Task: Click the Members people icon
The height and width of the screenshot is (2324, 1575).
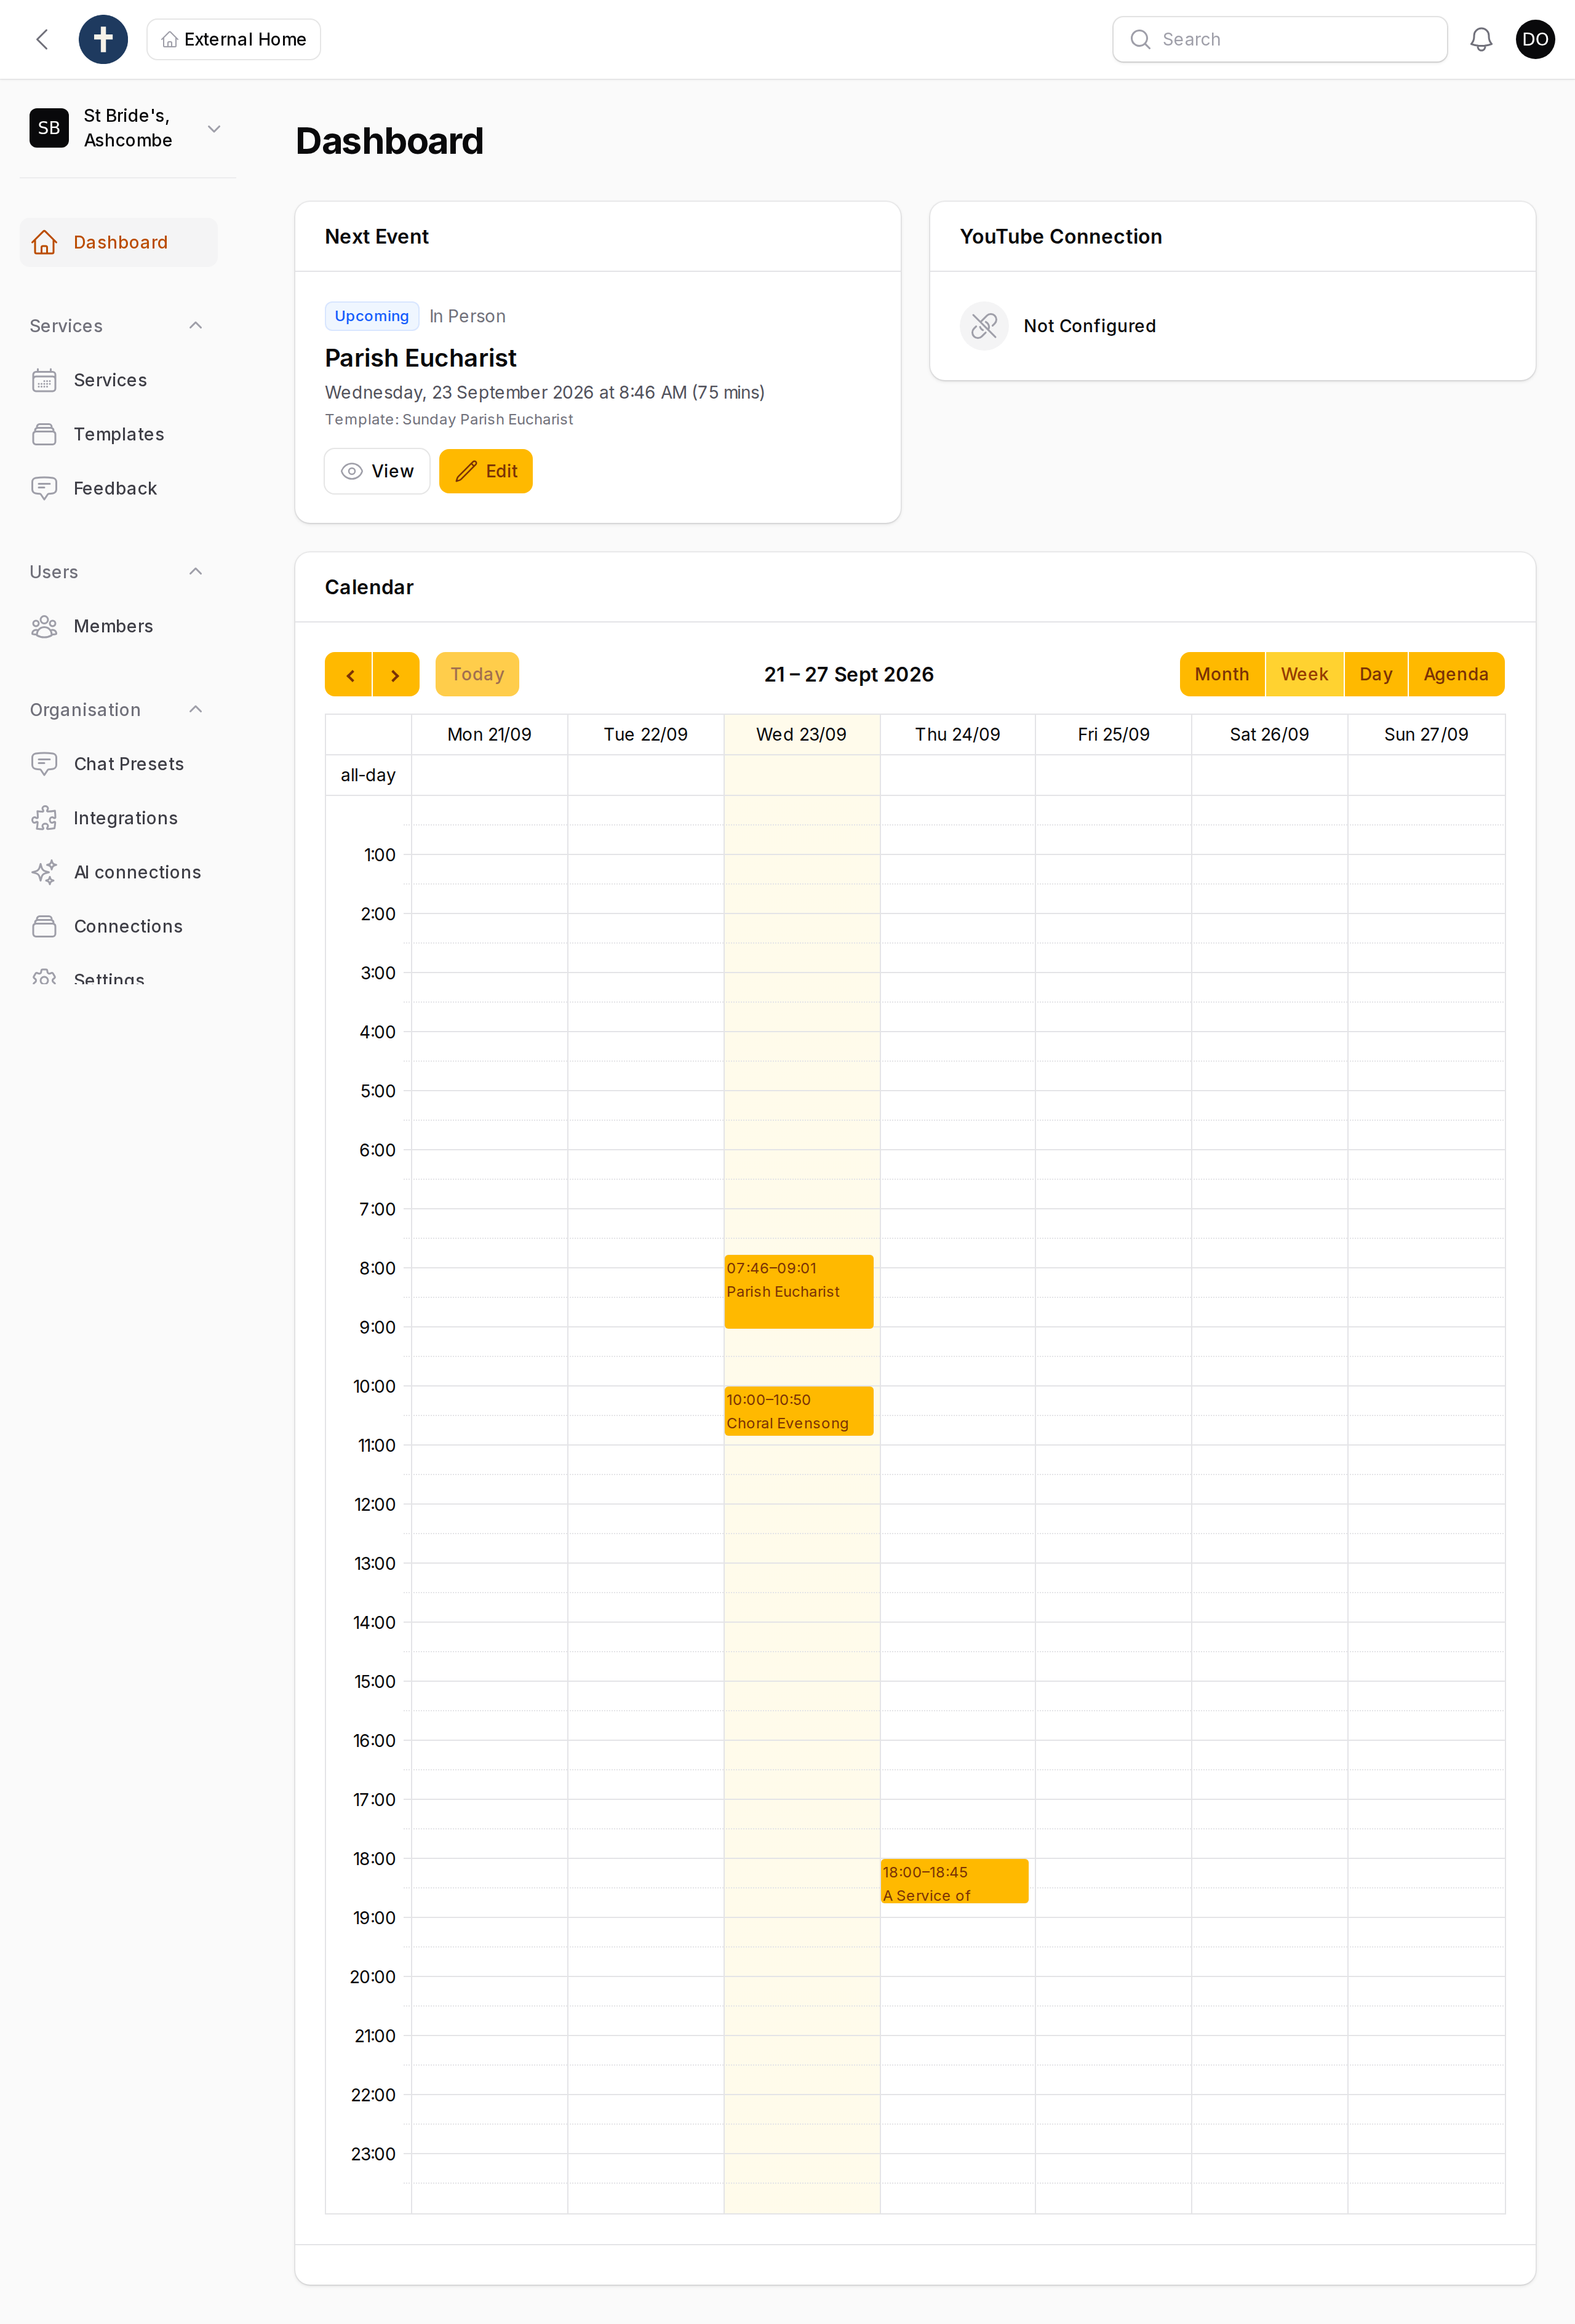Action: (44, 626)
